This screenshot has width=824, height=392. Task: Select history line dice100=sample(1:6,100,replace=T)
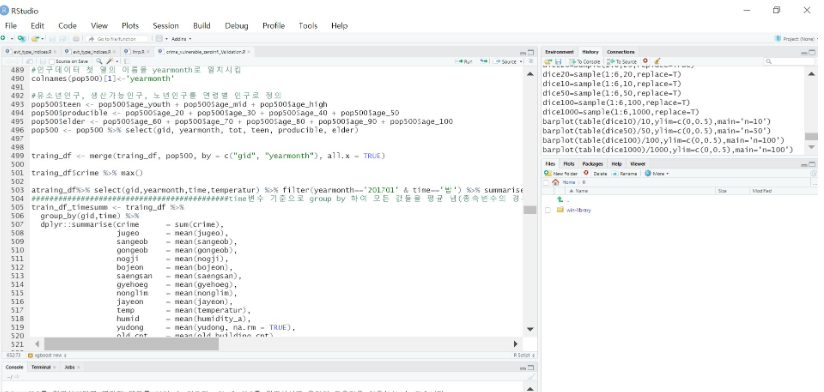click(x=616, y=102)
